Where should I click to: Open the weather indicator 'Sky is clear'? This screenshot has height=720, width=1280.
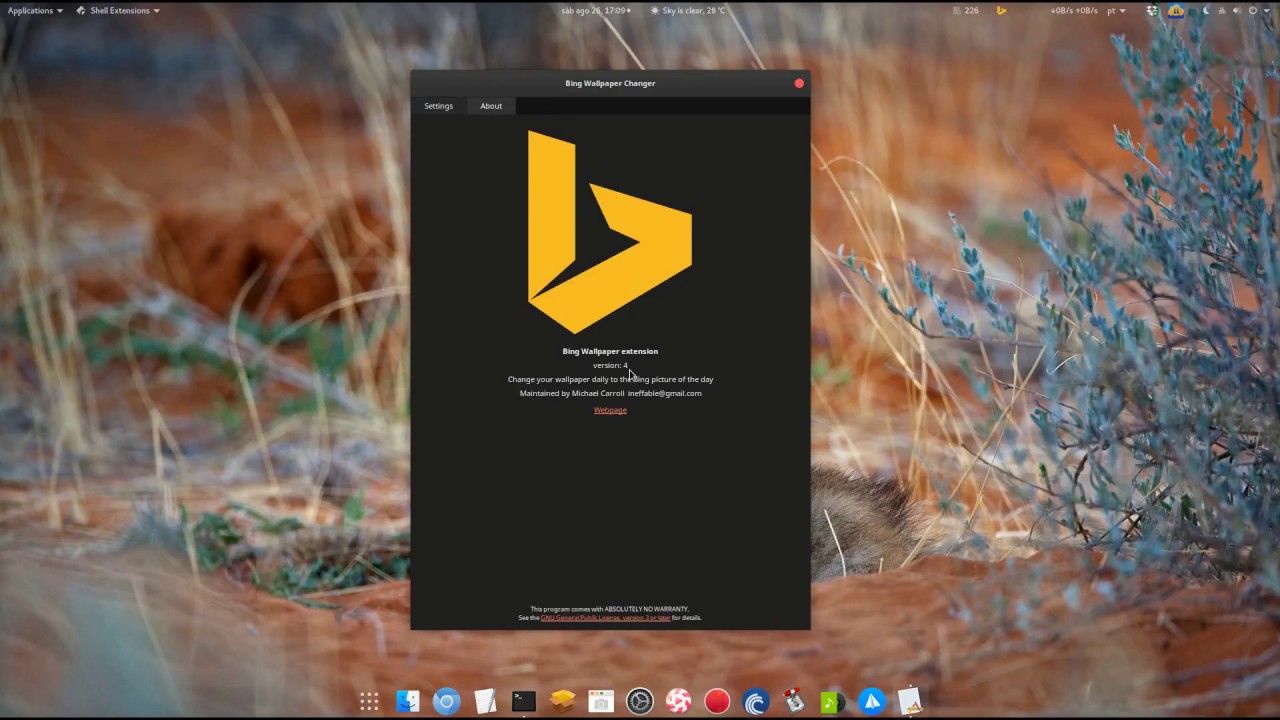coord(688,10)
